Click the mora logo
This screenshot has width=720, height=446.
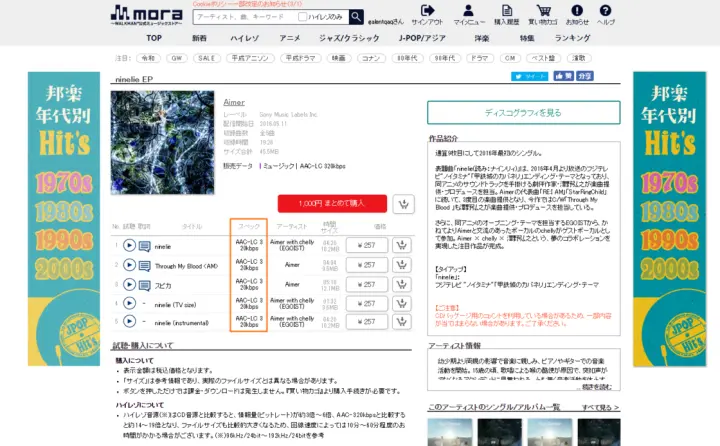pyautogui.click(x=146, y=15)
